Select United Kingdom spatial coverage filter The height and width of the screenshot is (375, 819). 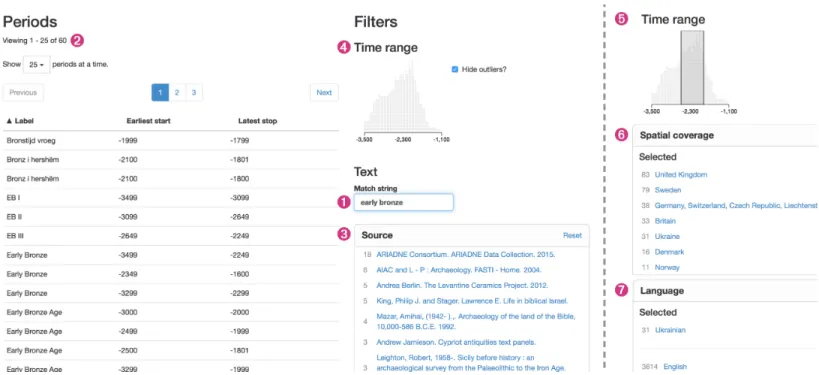click(681, 174)
